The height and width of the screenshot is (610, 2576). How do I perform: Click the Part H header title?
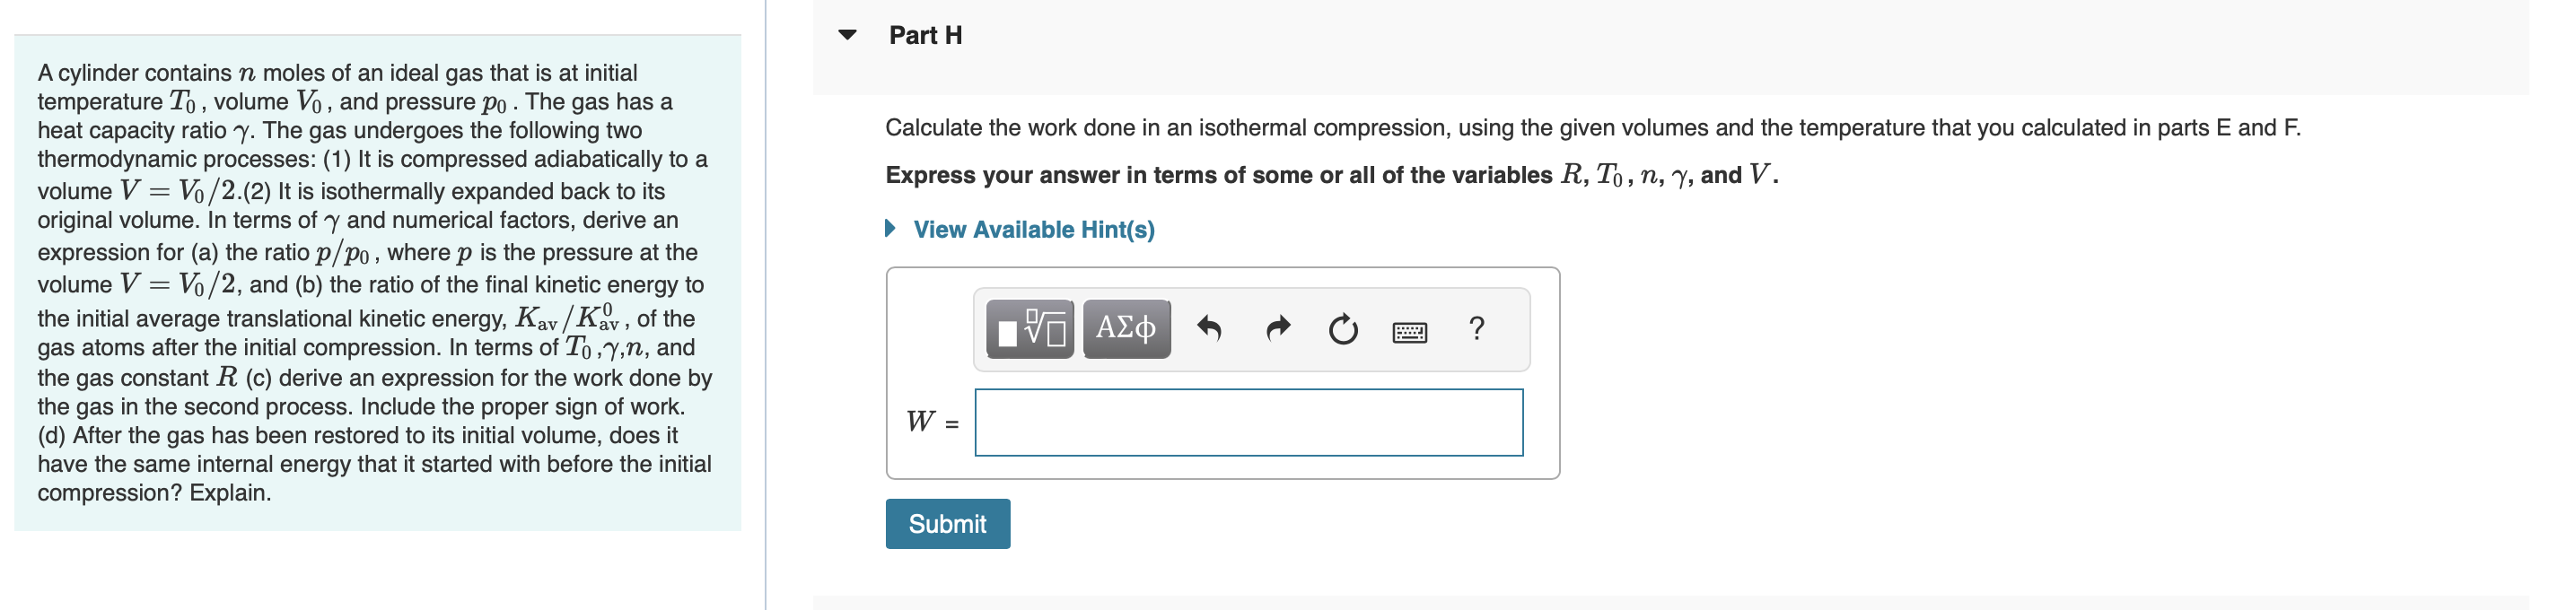pyautogui.click(x=925, y=35)
